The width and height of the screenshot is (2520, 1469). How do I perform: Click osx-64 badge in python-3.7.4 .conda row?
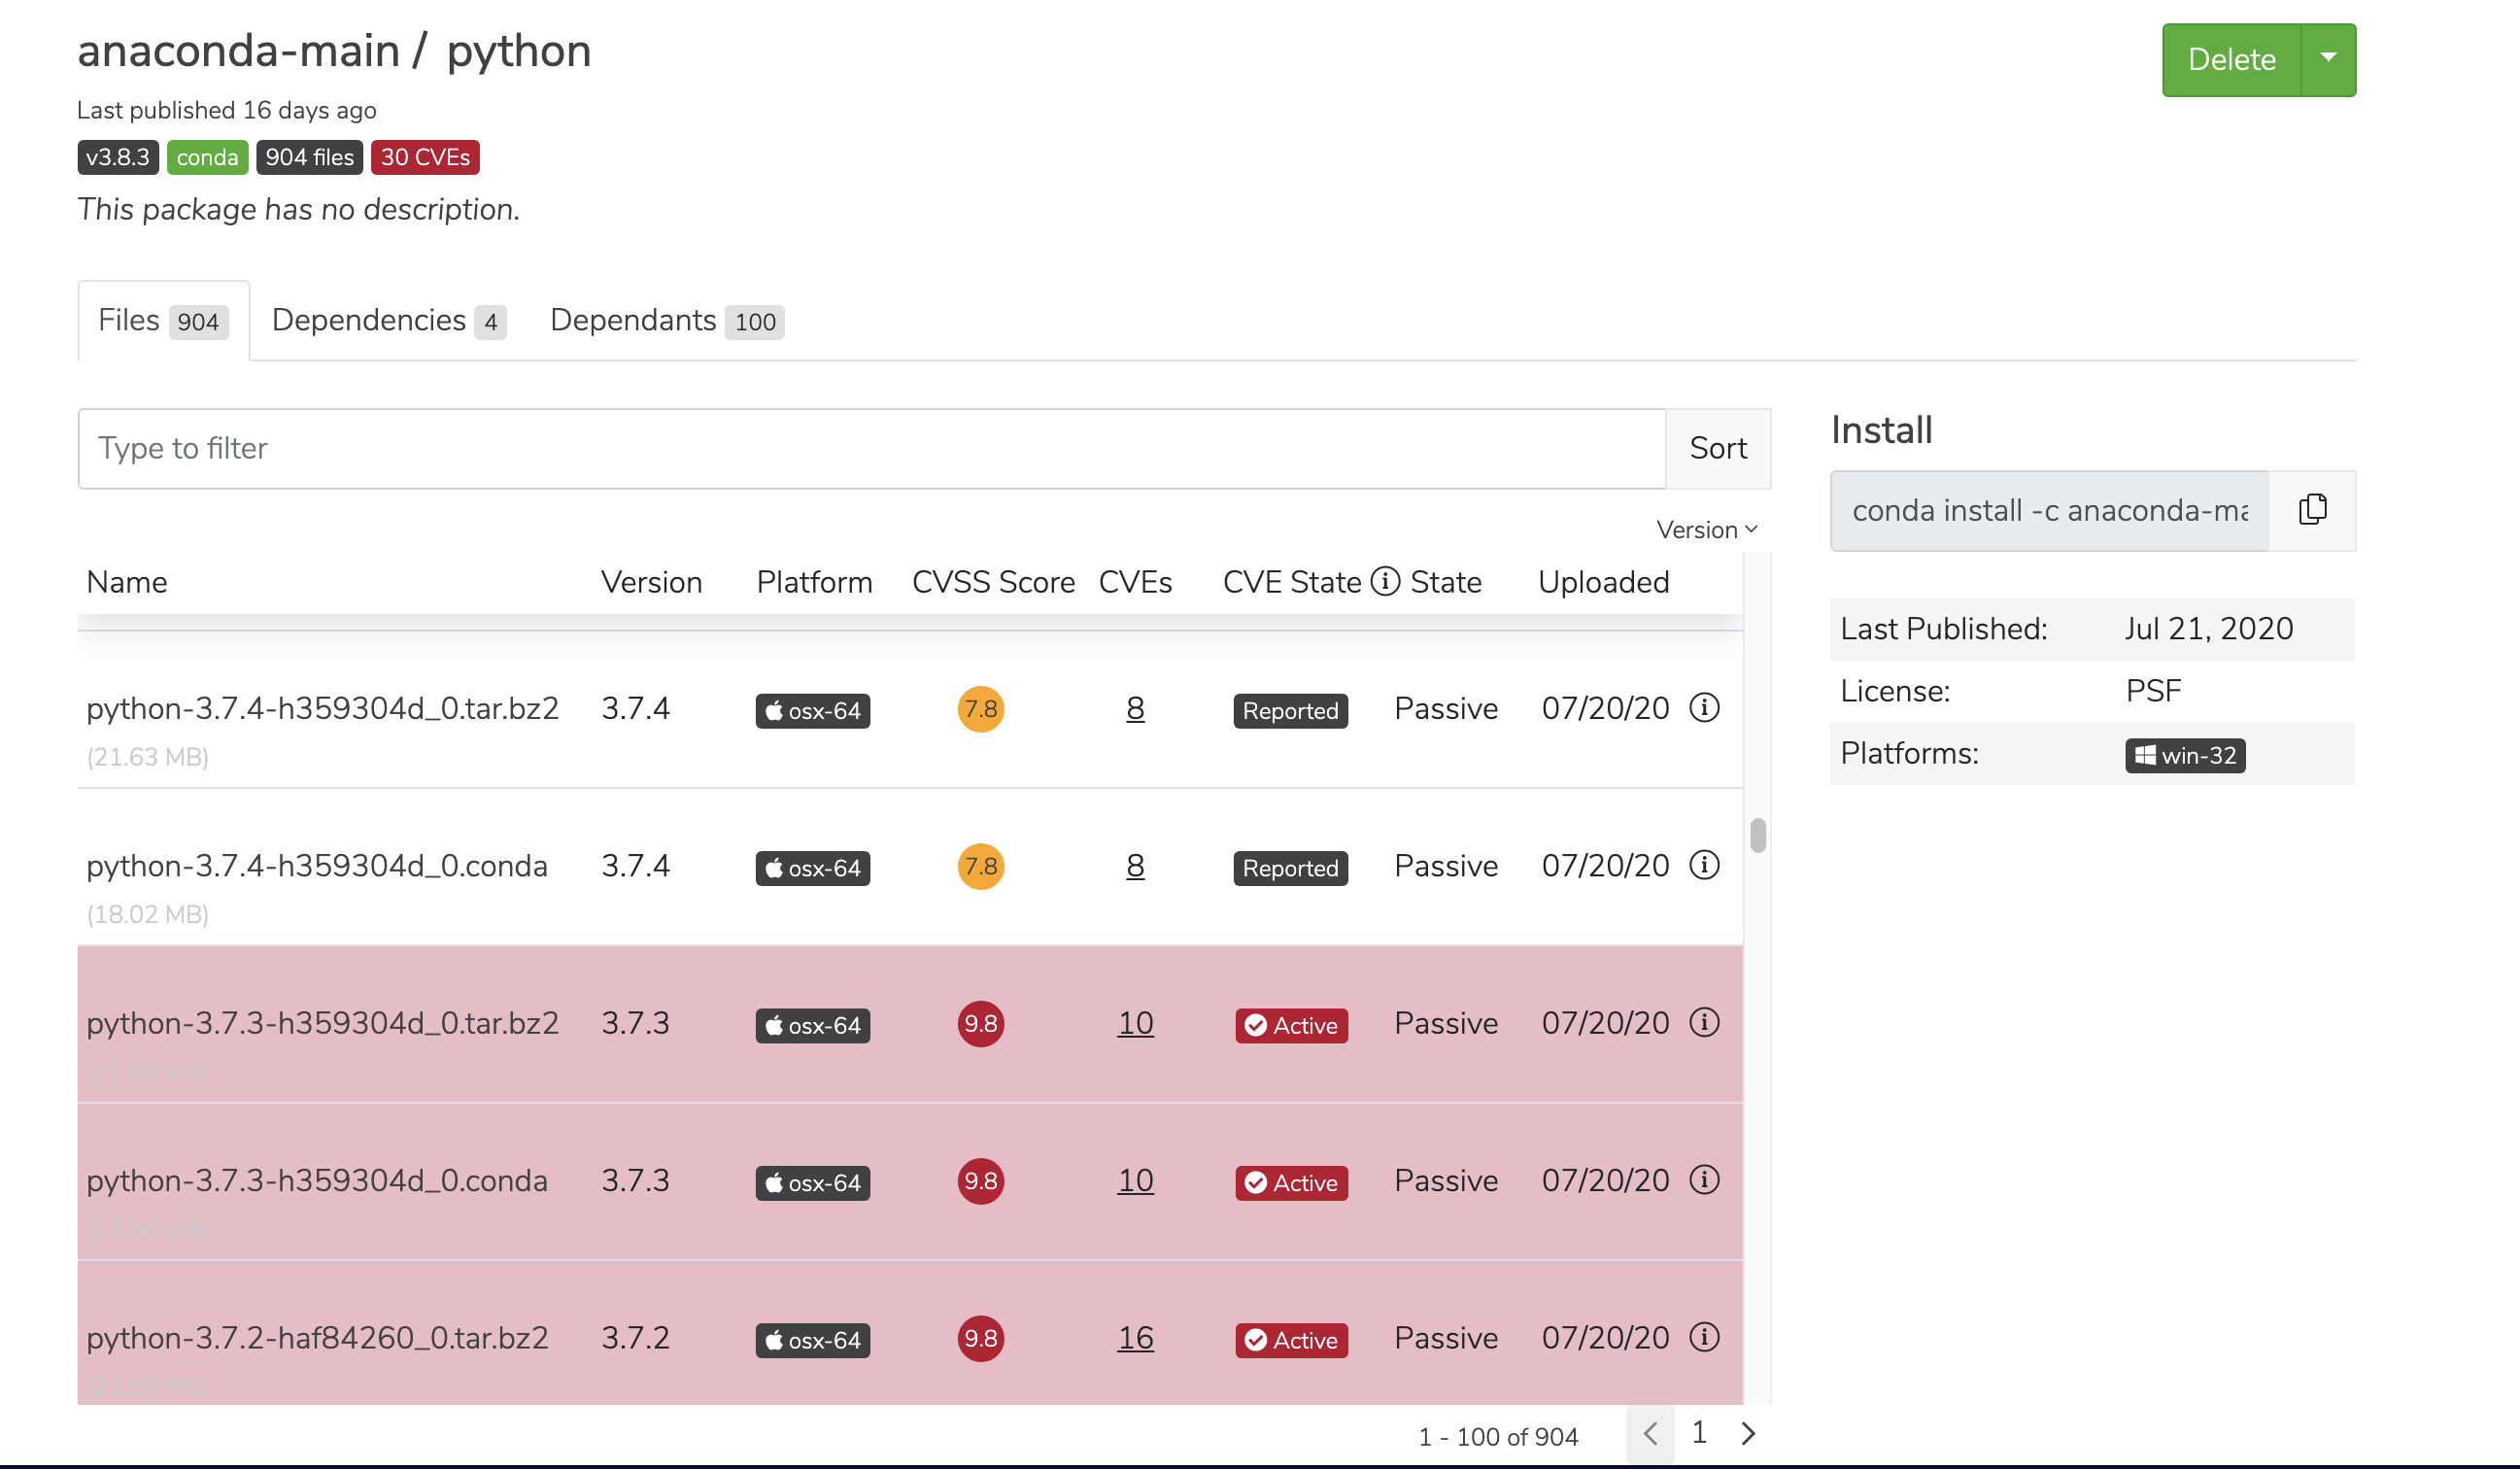point(813,868)
